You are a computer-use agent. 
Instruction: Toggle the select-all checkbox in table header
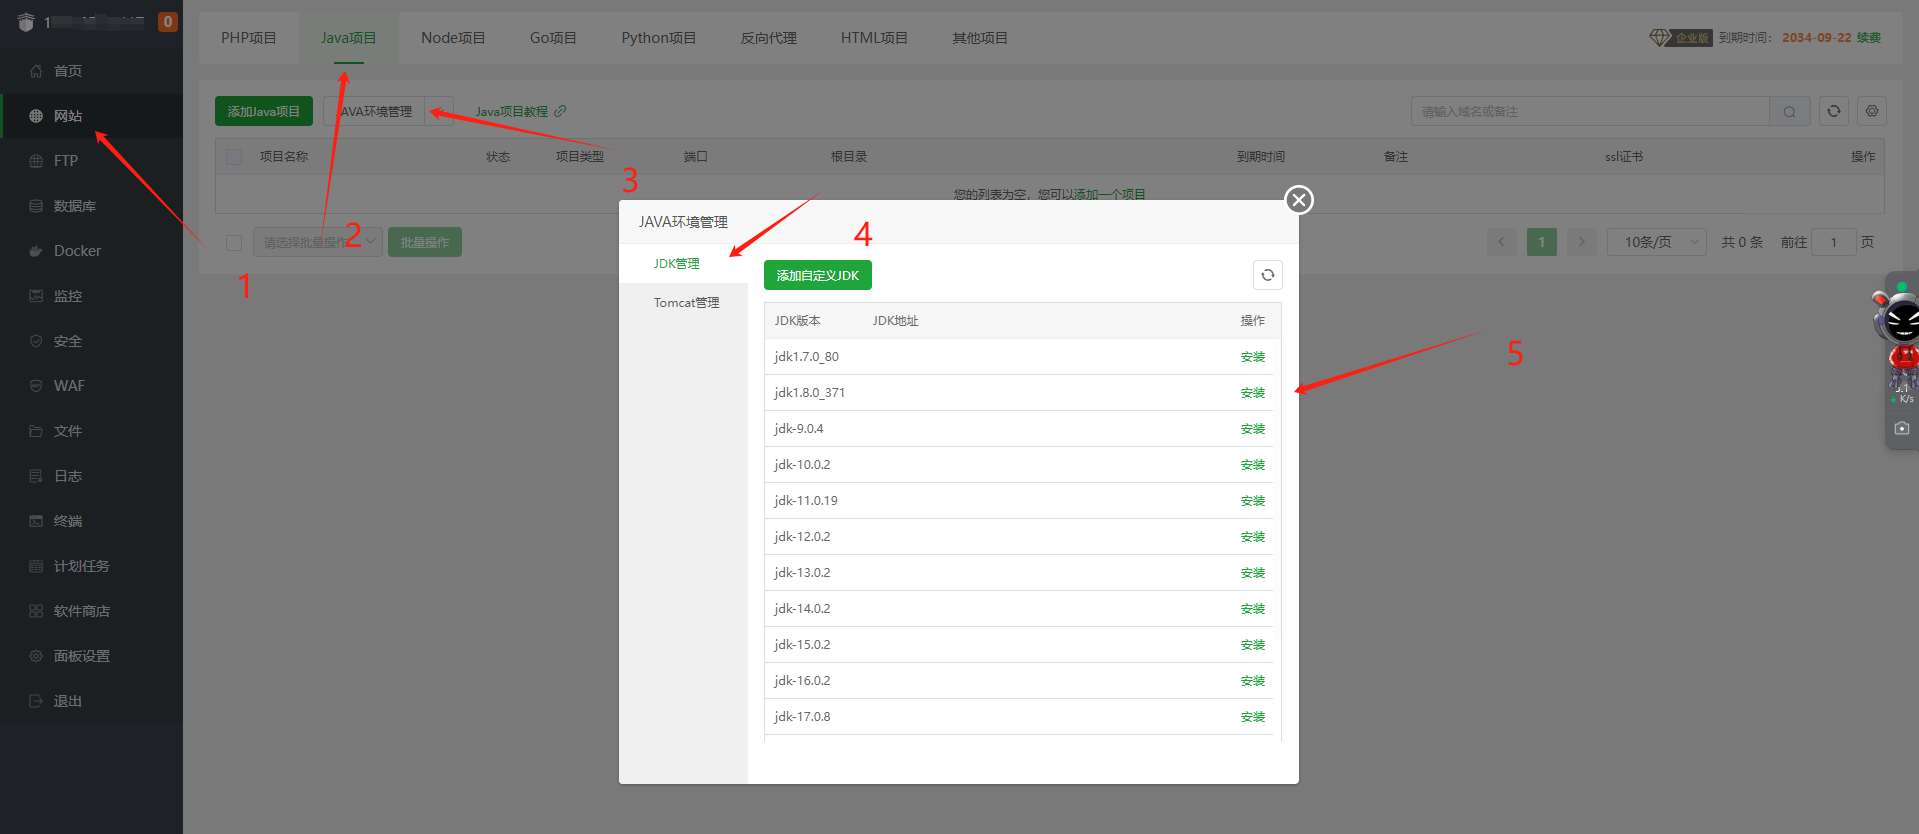234,157
